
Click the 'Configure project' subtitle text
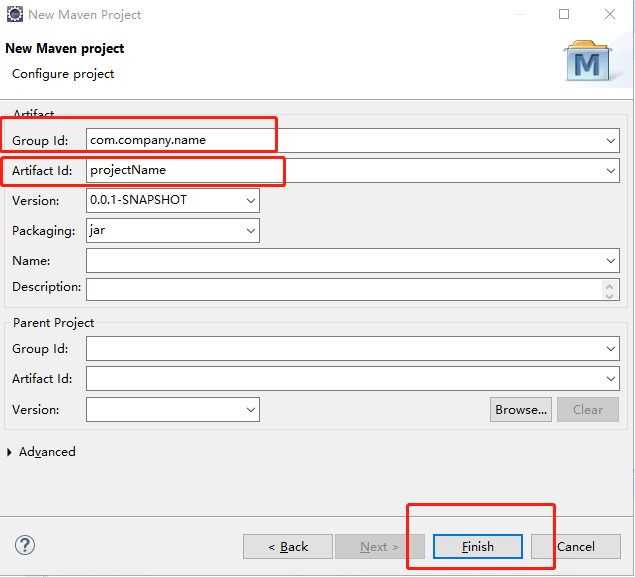tap(63, 74)
